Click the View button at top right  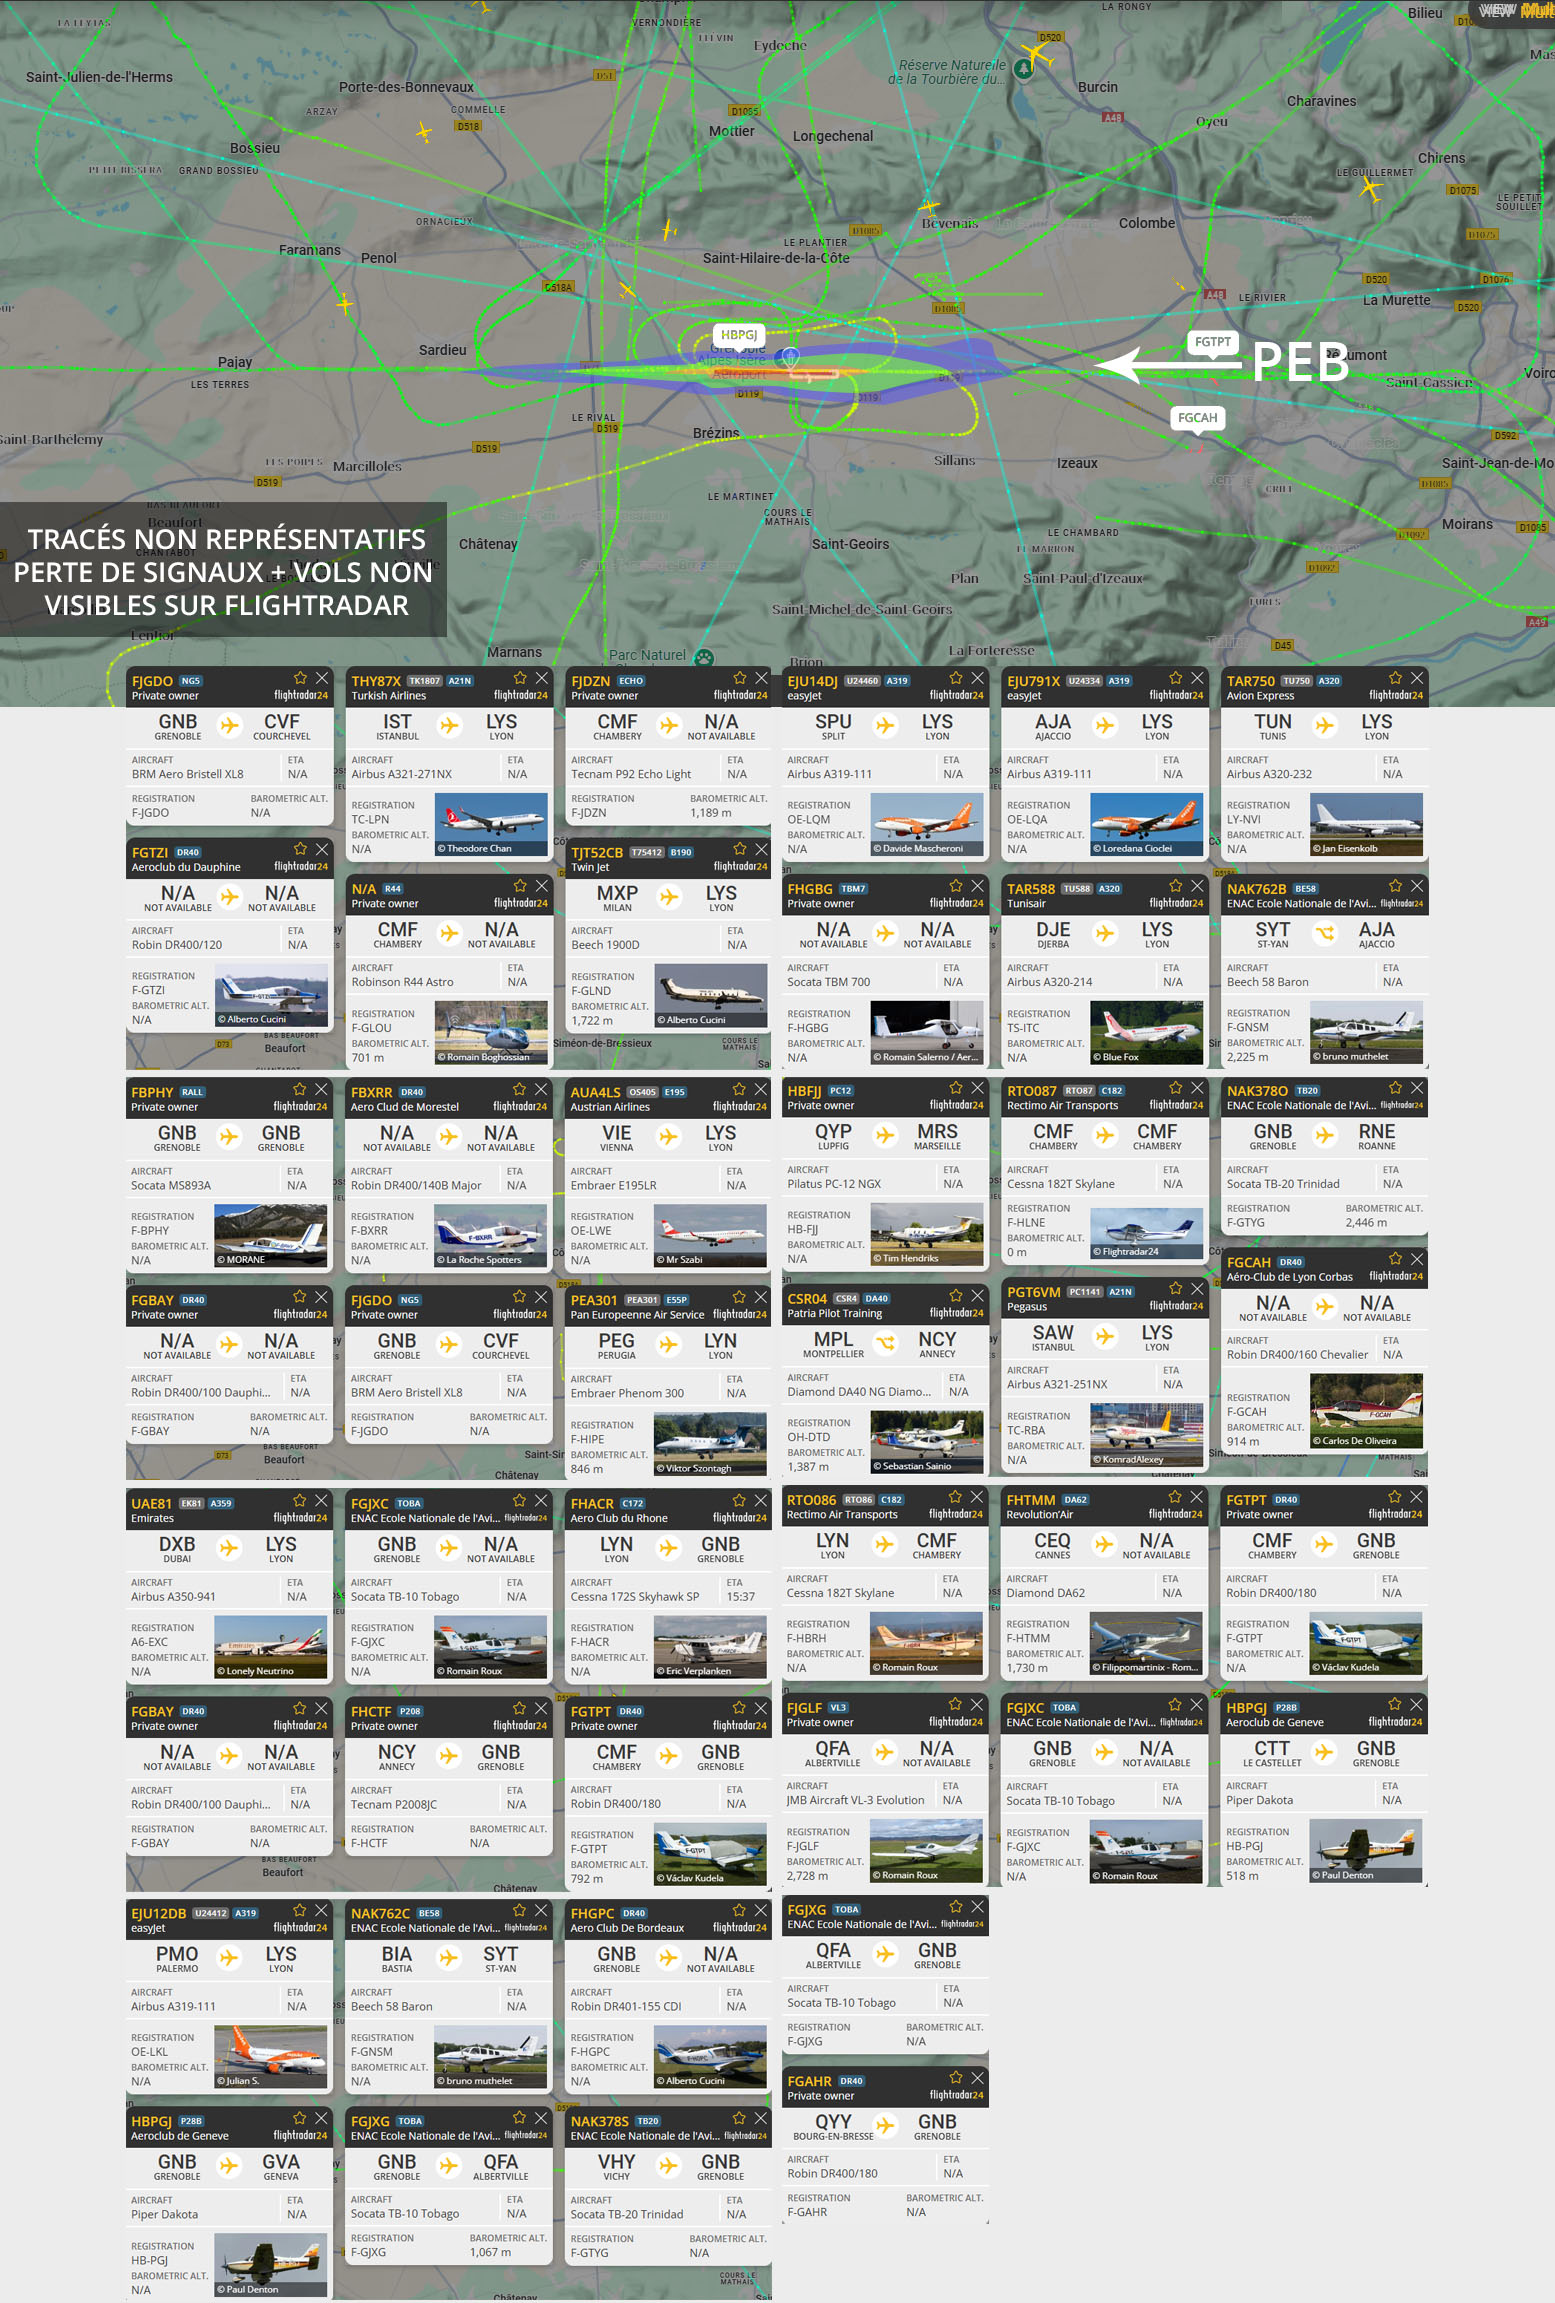pyautogui.click(x=1496, y=11)
